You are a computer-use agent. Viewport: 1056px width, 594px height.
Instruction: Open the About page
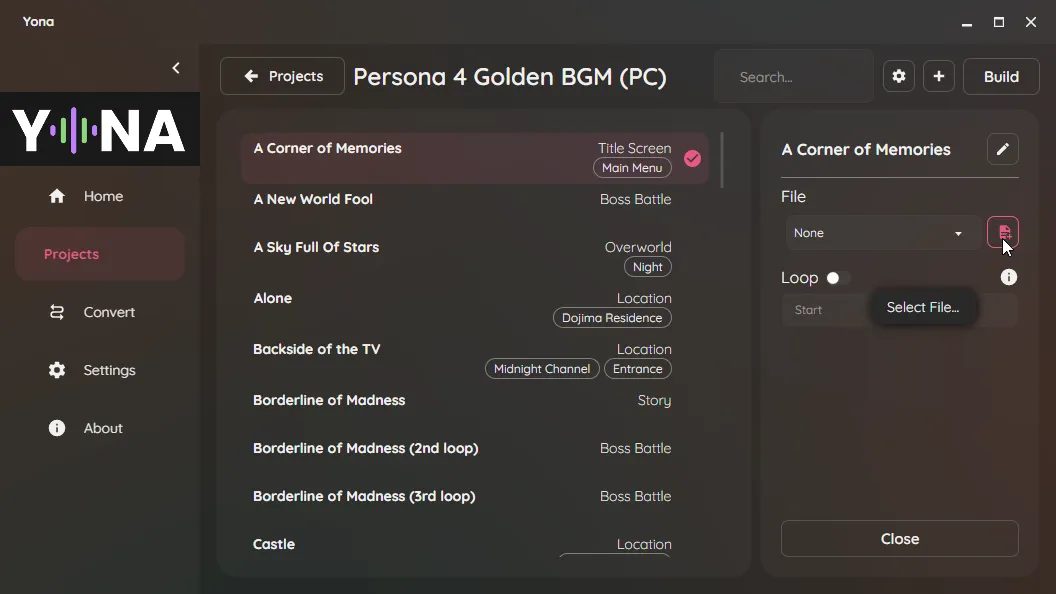100,428
